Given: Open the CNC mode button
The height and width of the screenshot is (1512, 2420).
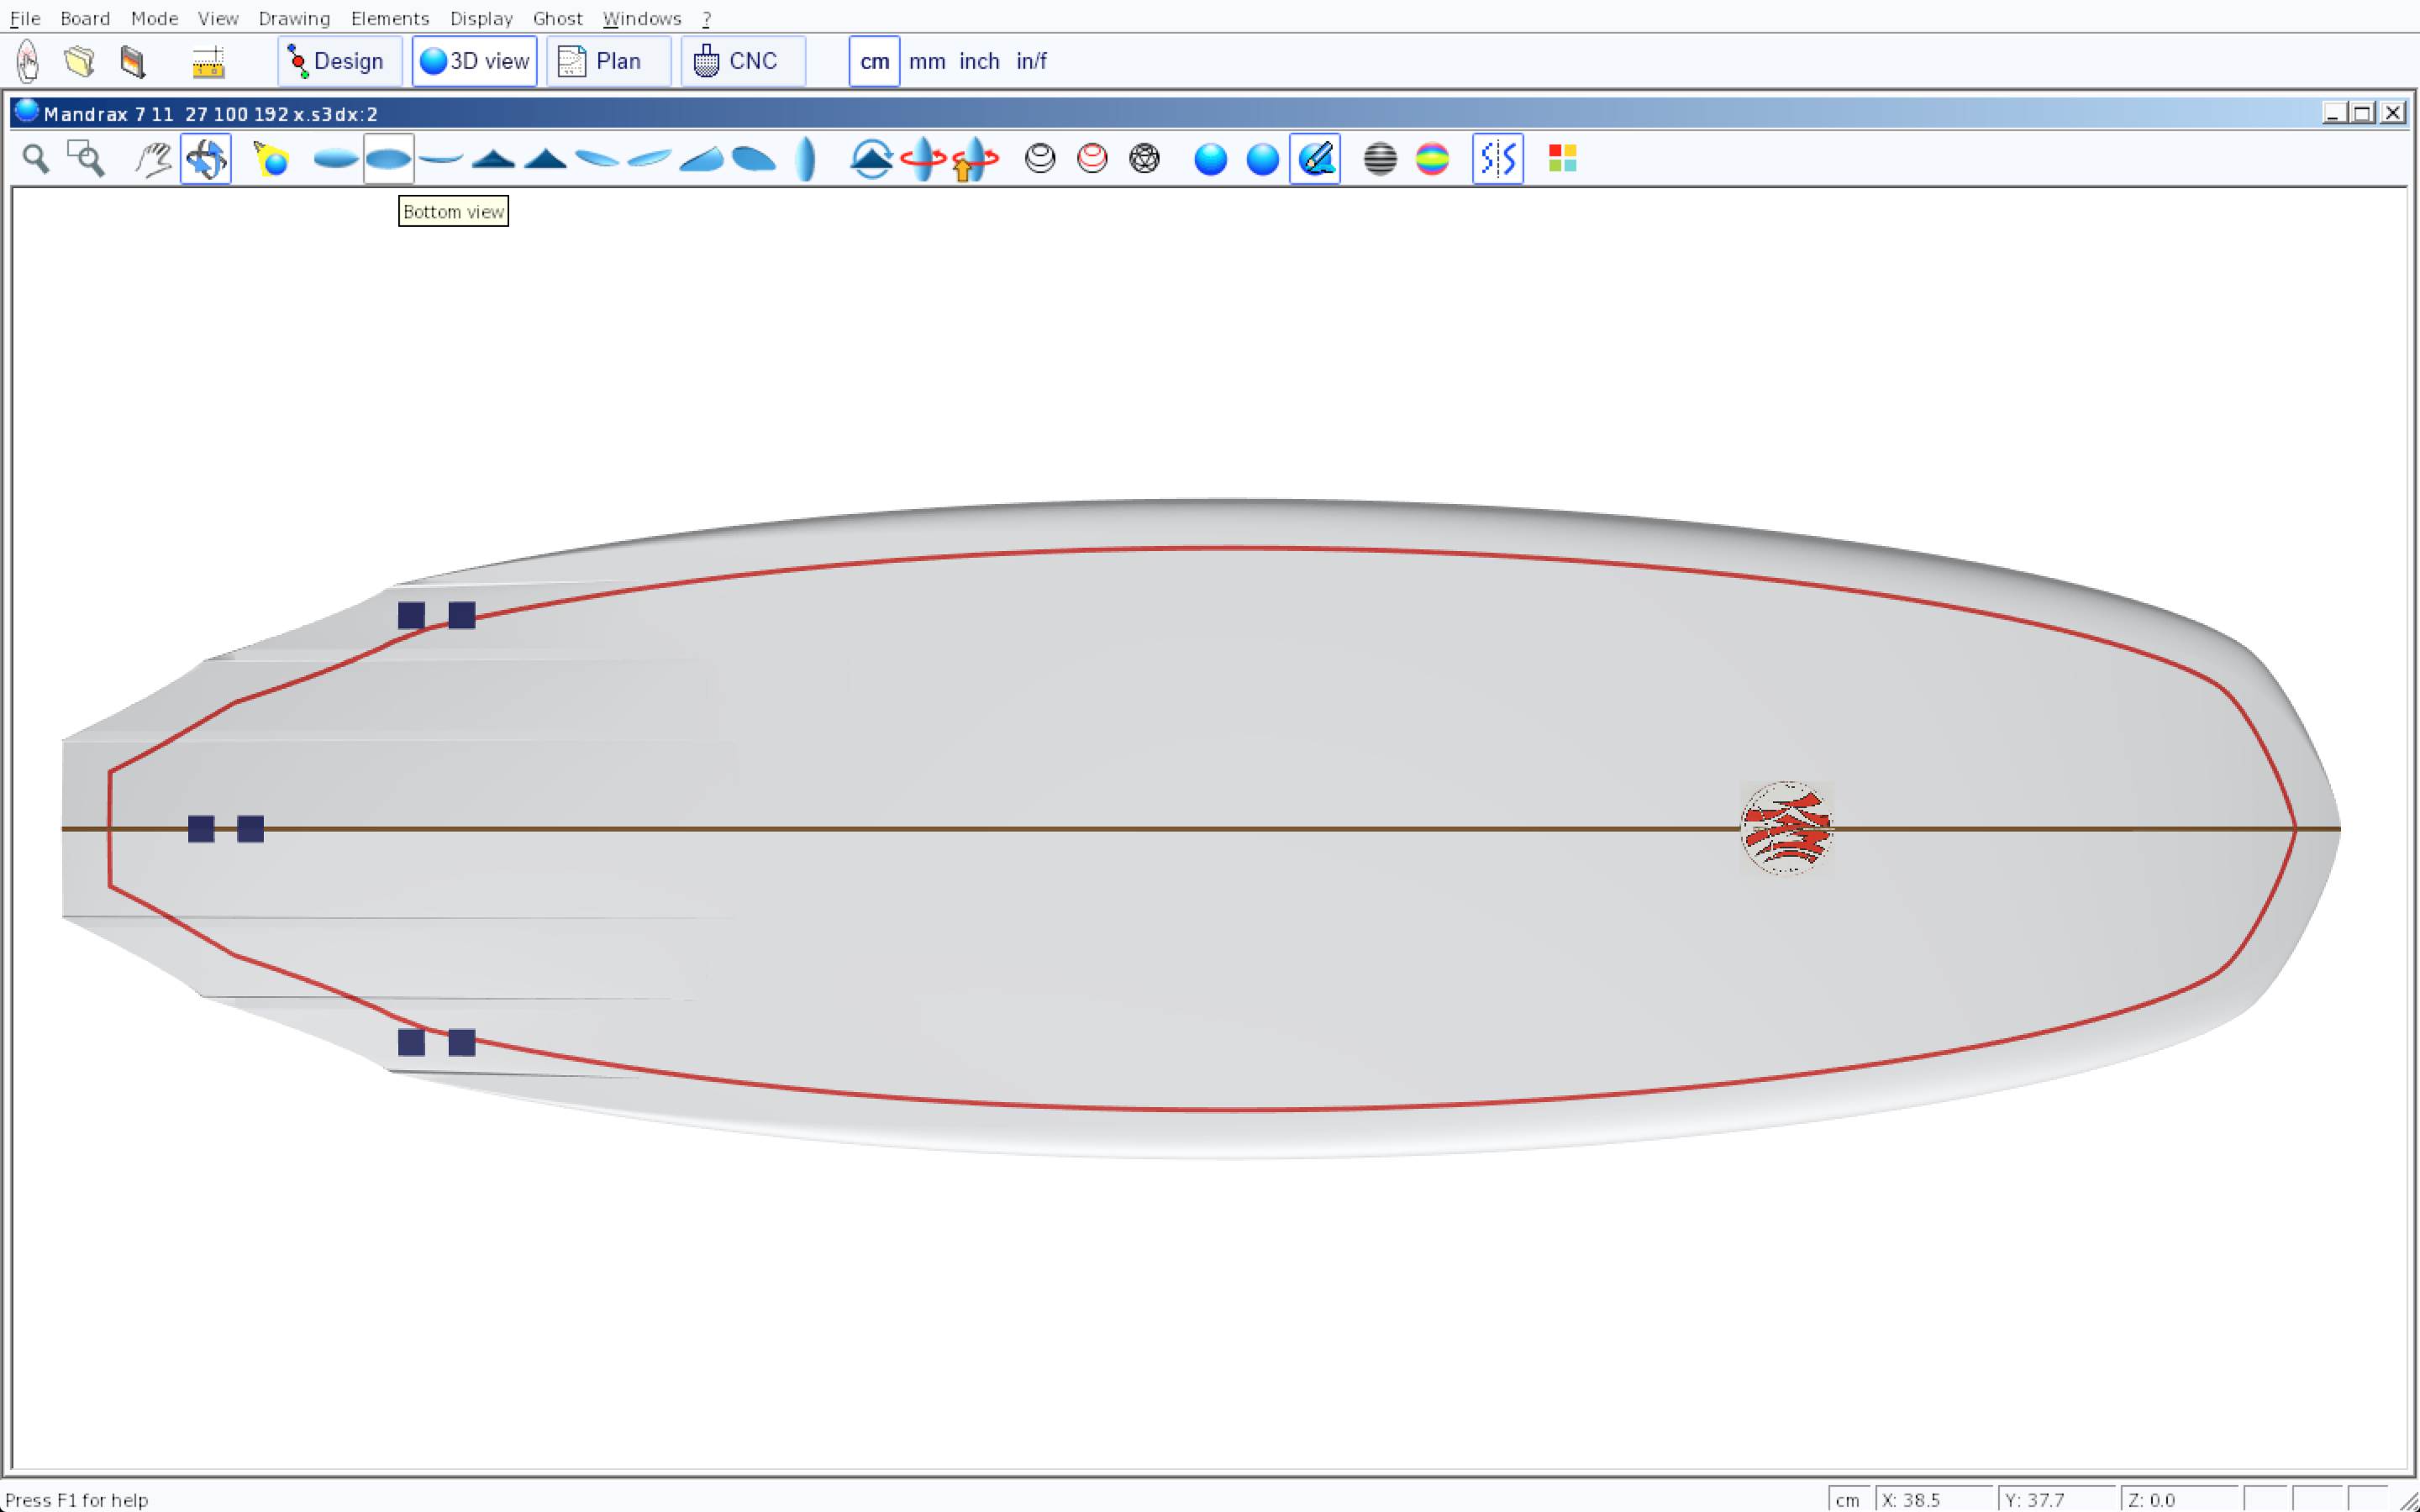Looking at the screenshot, I should click(x=742, y=61).
